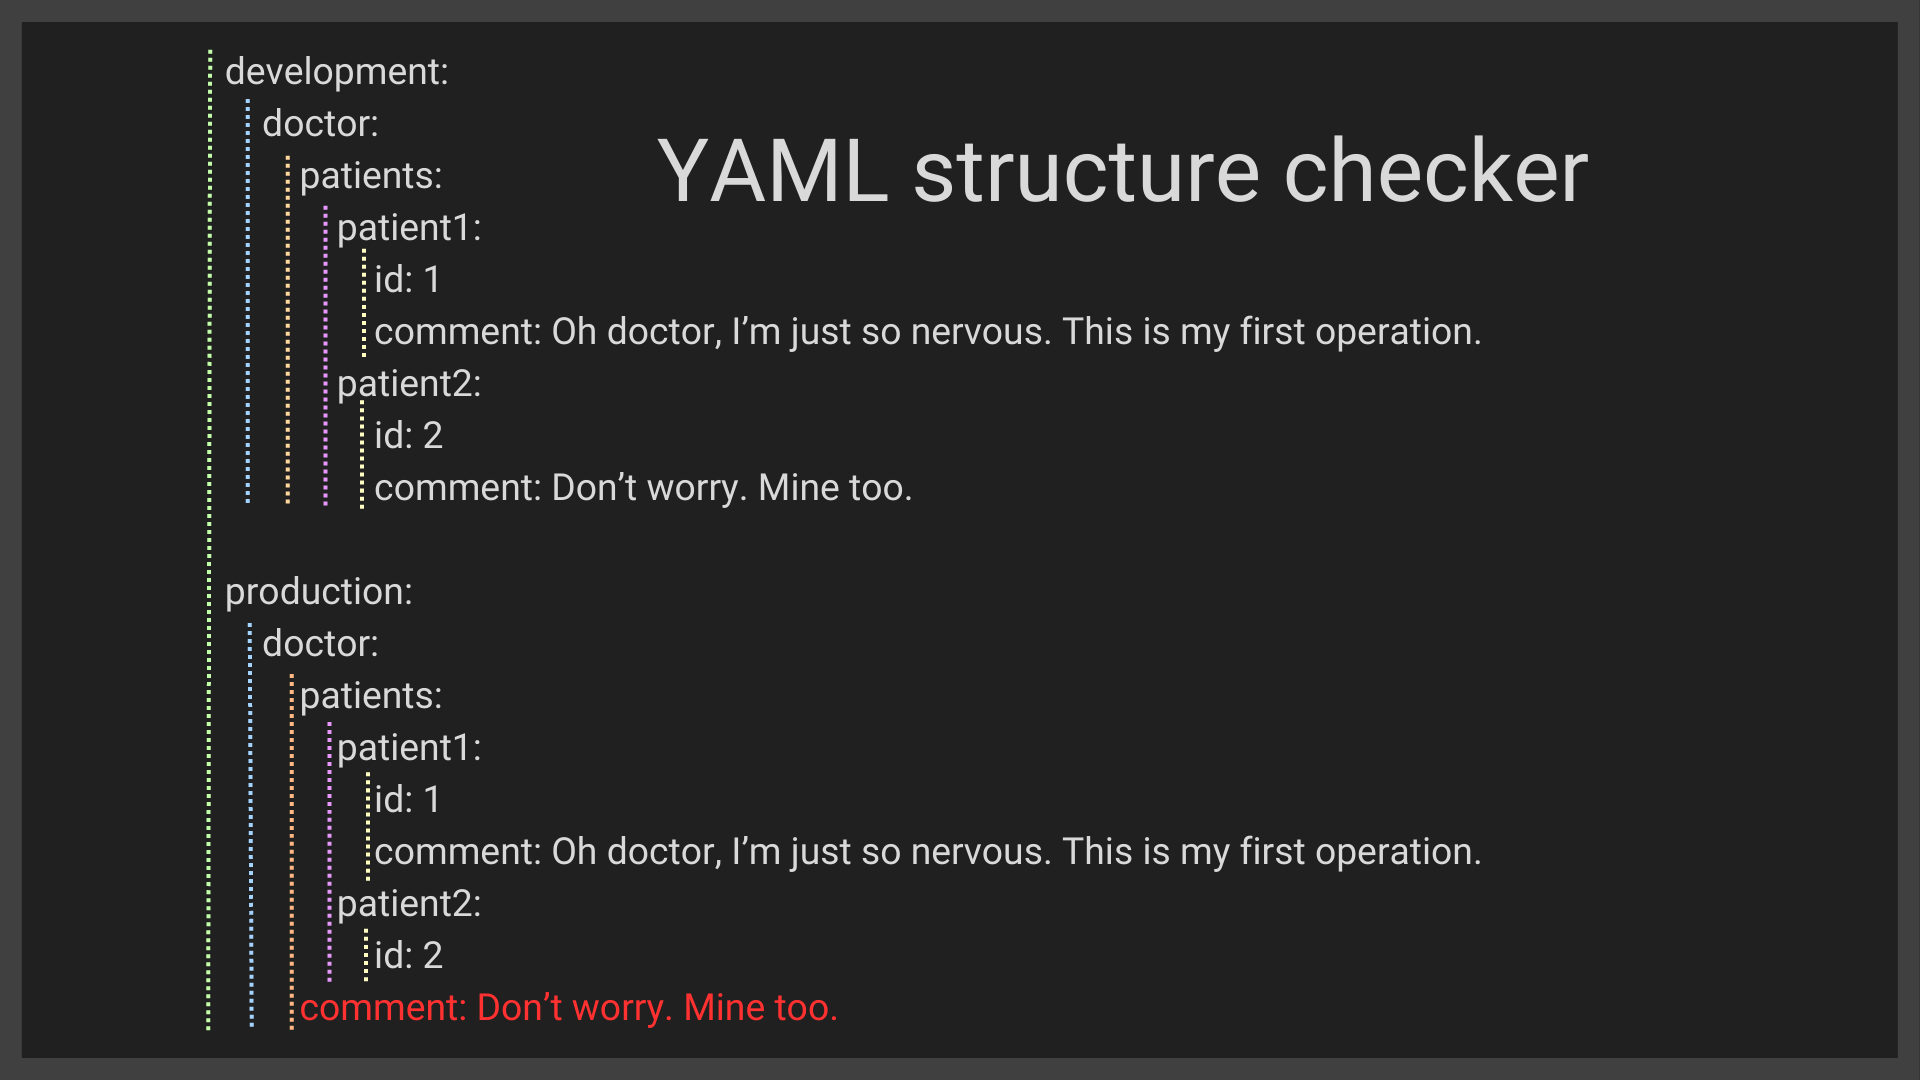The image size is (1920, 1080).
Task: Click the green dotted indent guide line
Action: pos(209,540)
